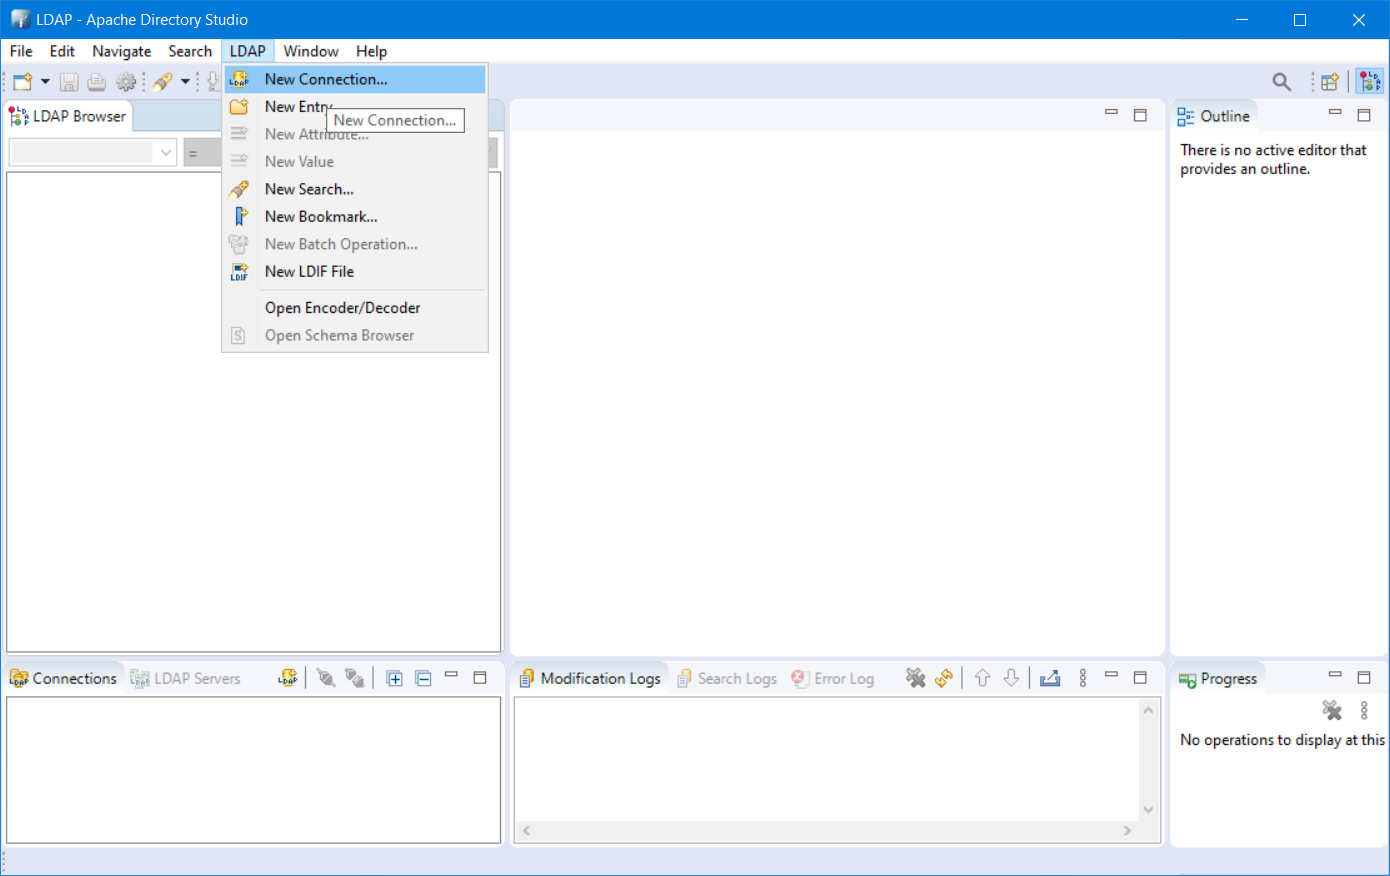Open the Search menu

pos(190,51)
